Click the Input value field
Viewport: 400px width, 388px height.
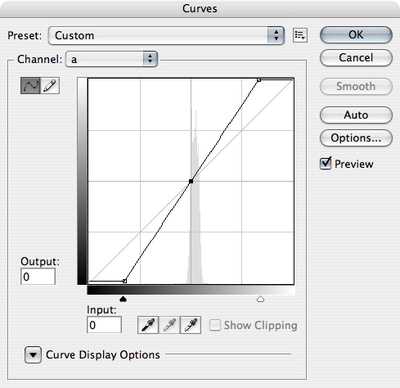[x=104, y=325]
